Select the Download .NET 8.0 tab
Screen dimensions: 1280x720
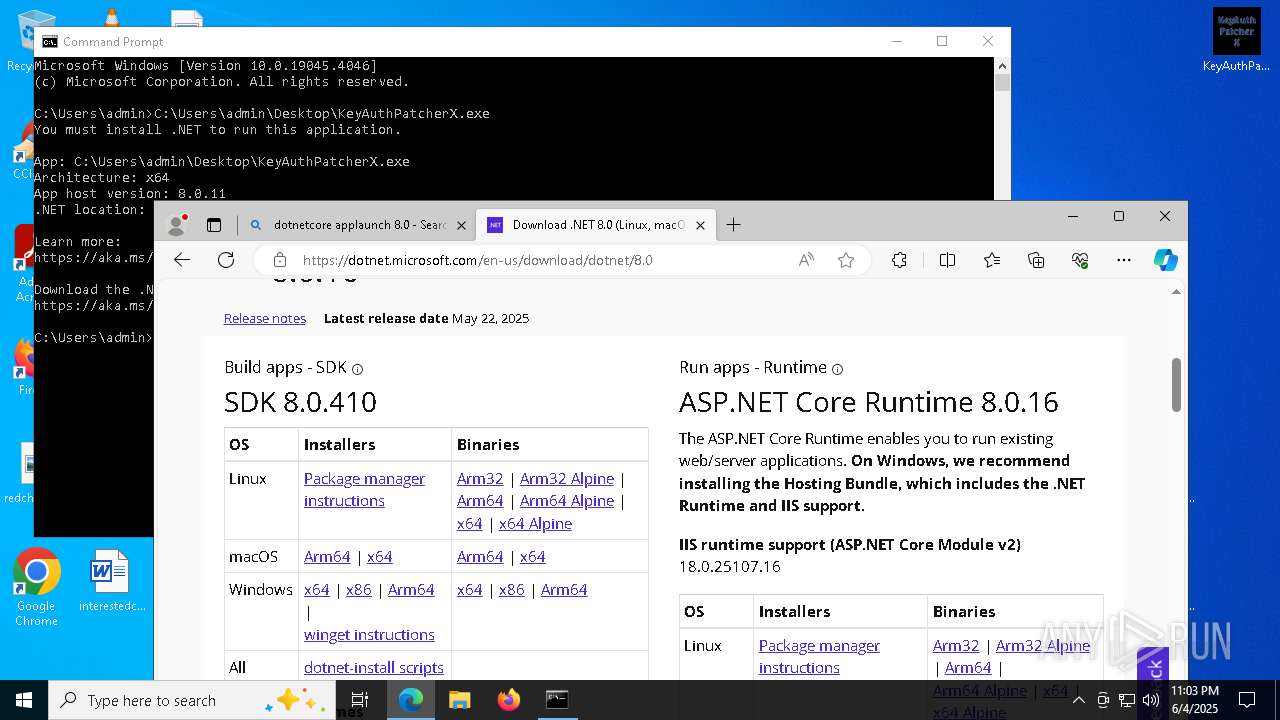(597, 225)
